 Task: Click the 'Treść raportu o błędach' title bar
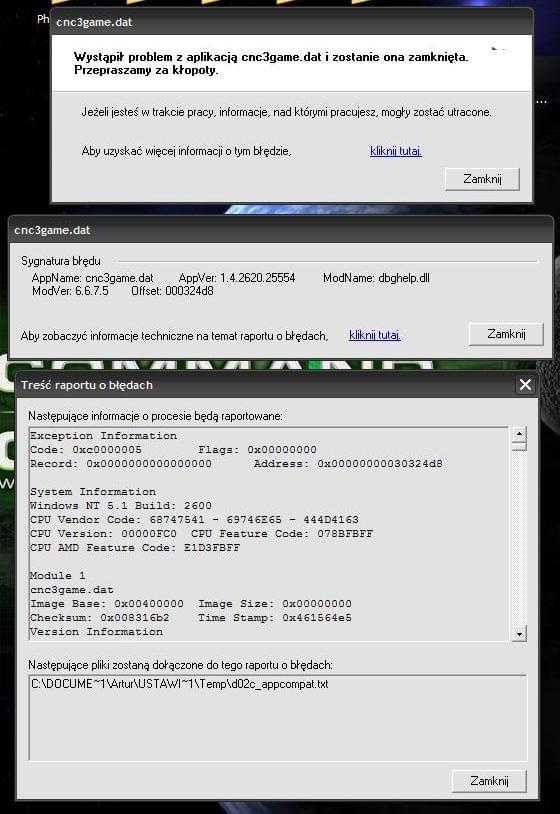(x=267, y=385)
